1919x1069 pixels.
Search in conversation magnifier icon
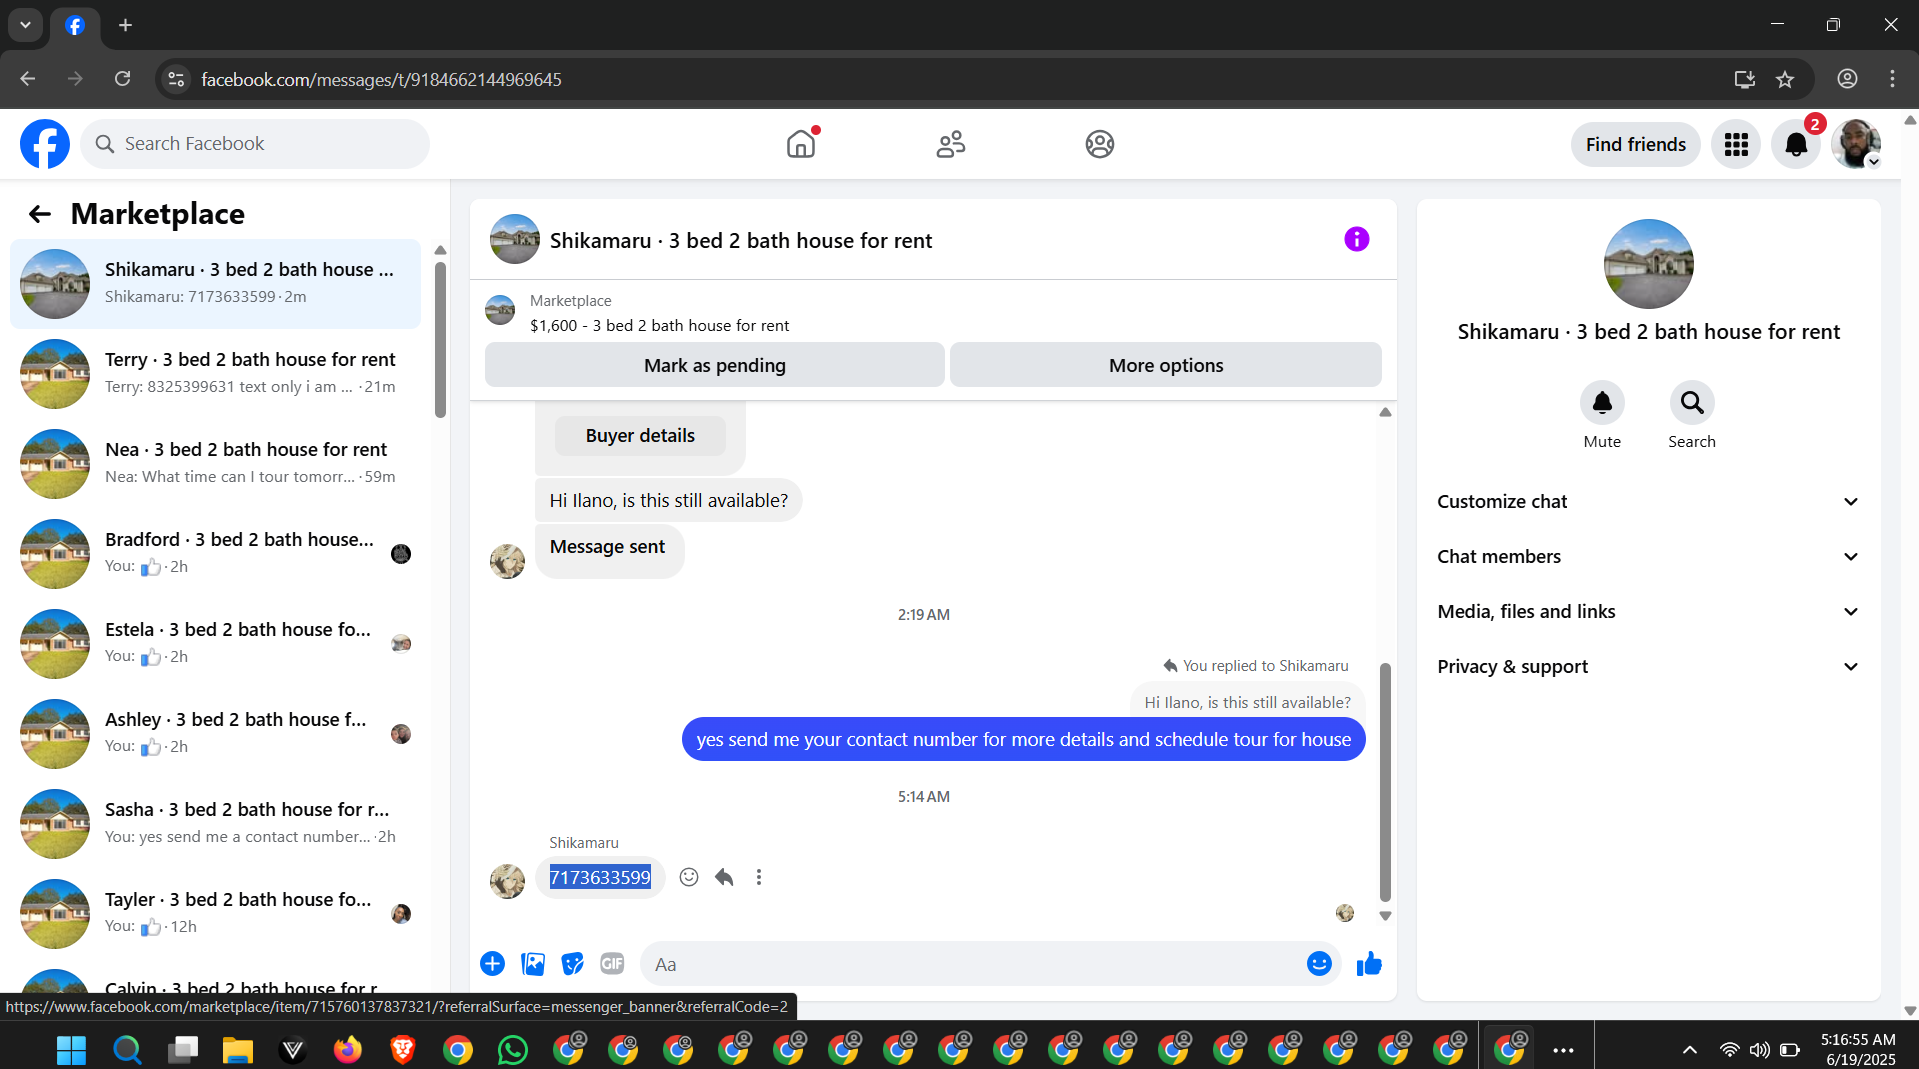pyautogui.click(x=1692, y=403)
